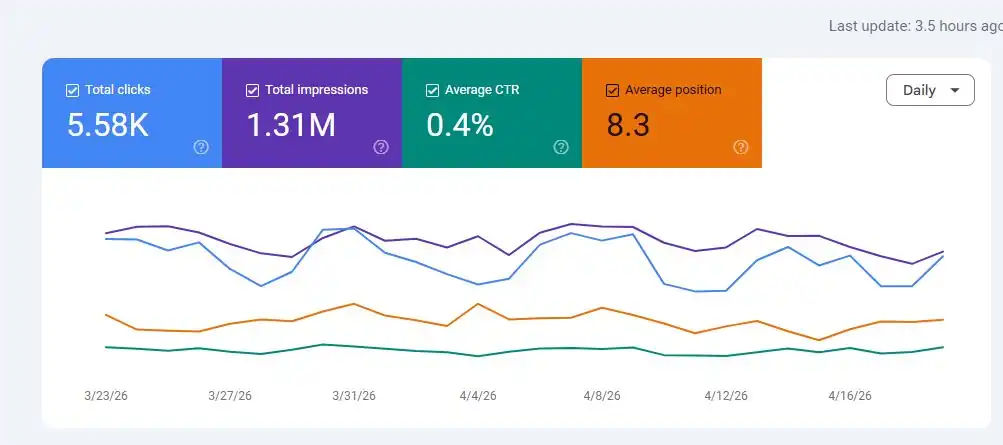Open help icon on Average position card
This screenshot has width=1003, height=445.
(741, 148)
